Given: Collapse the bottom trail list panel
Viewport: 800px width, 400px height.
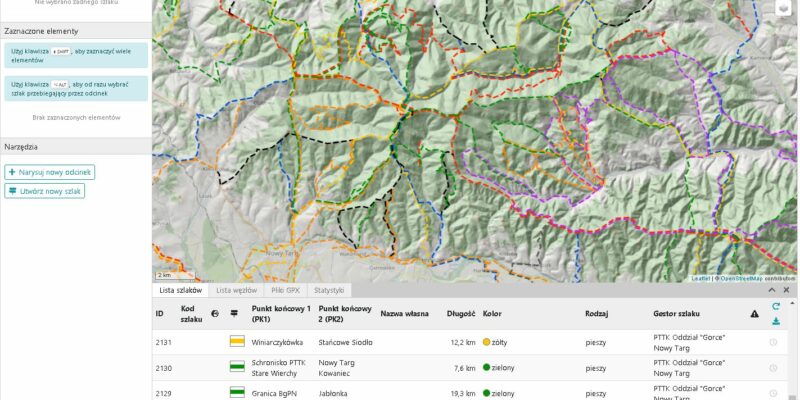Looking at the screenshot, I should pos(772,290).
